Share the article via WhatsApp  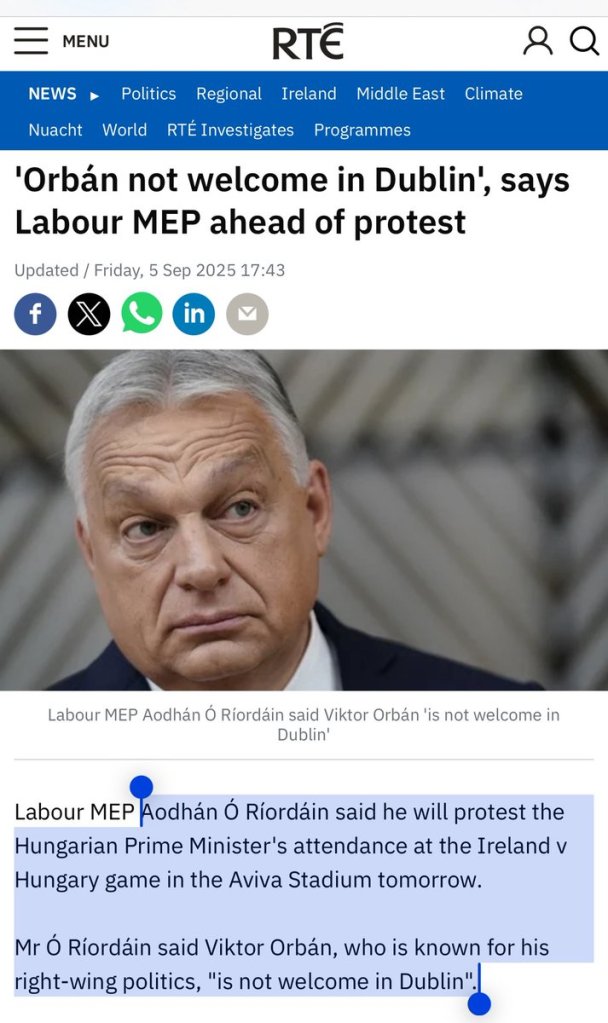pyautogui.click(x=142, y=314)
